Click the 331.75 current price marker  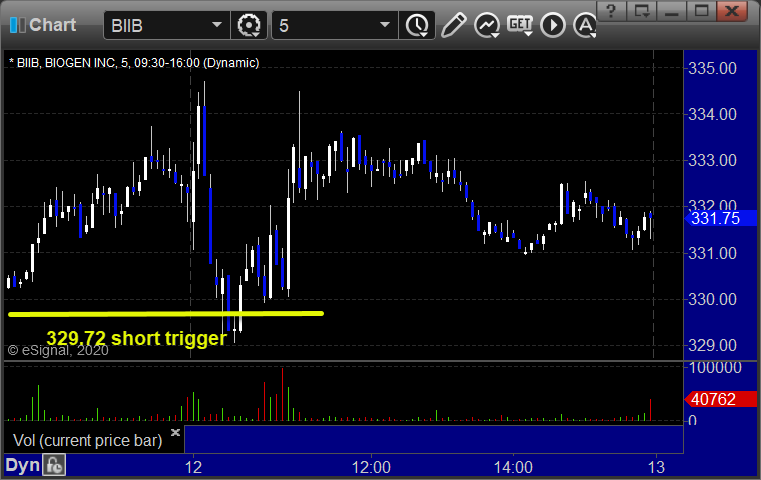(721, 218)
